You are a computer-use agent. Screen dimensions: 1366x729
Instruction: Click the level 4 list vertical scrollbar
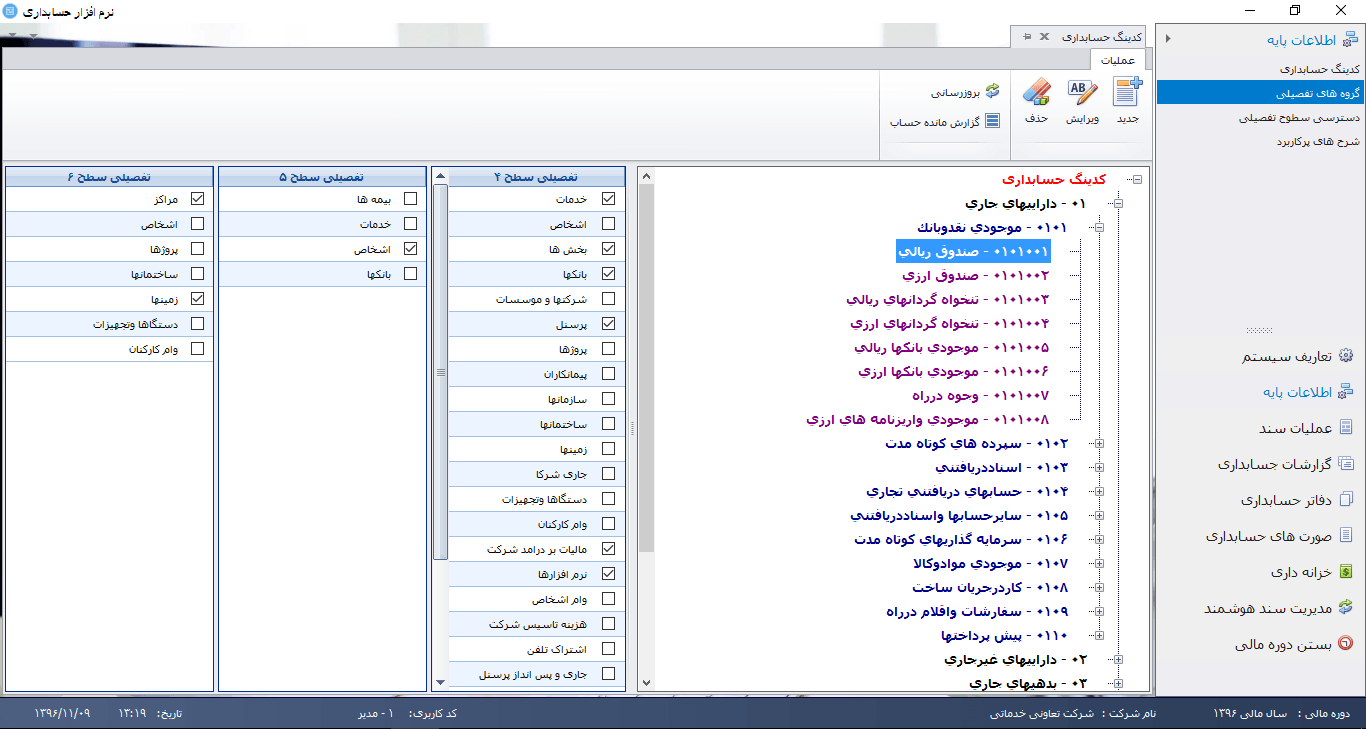(441, 430)
